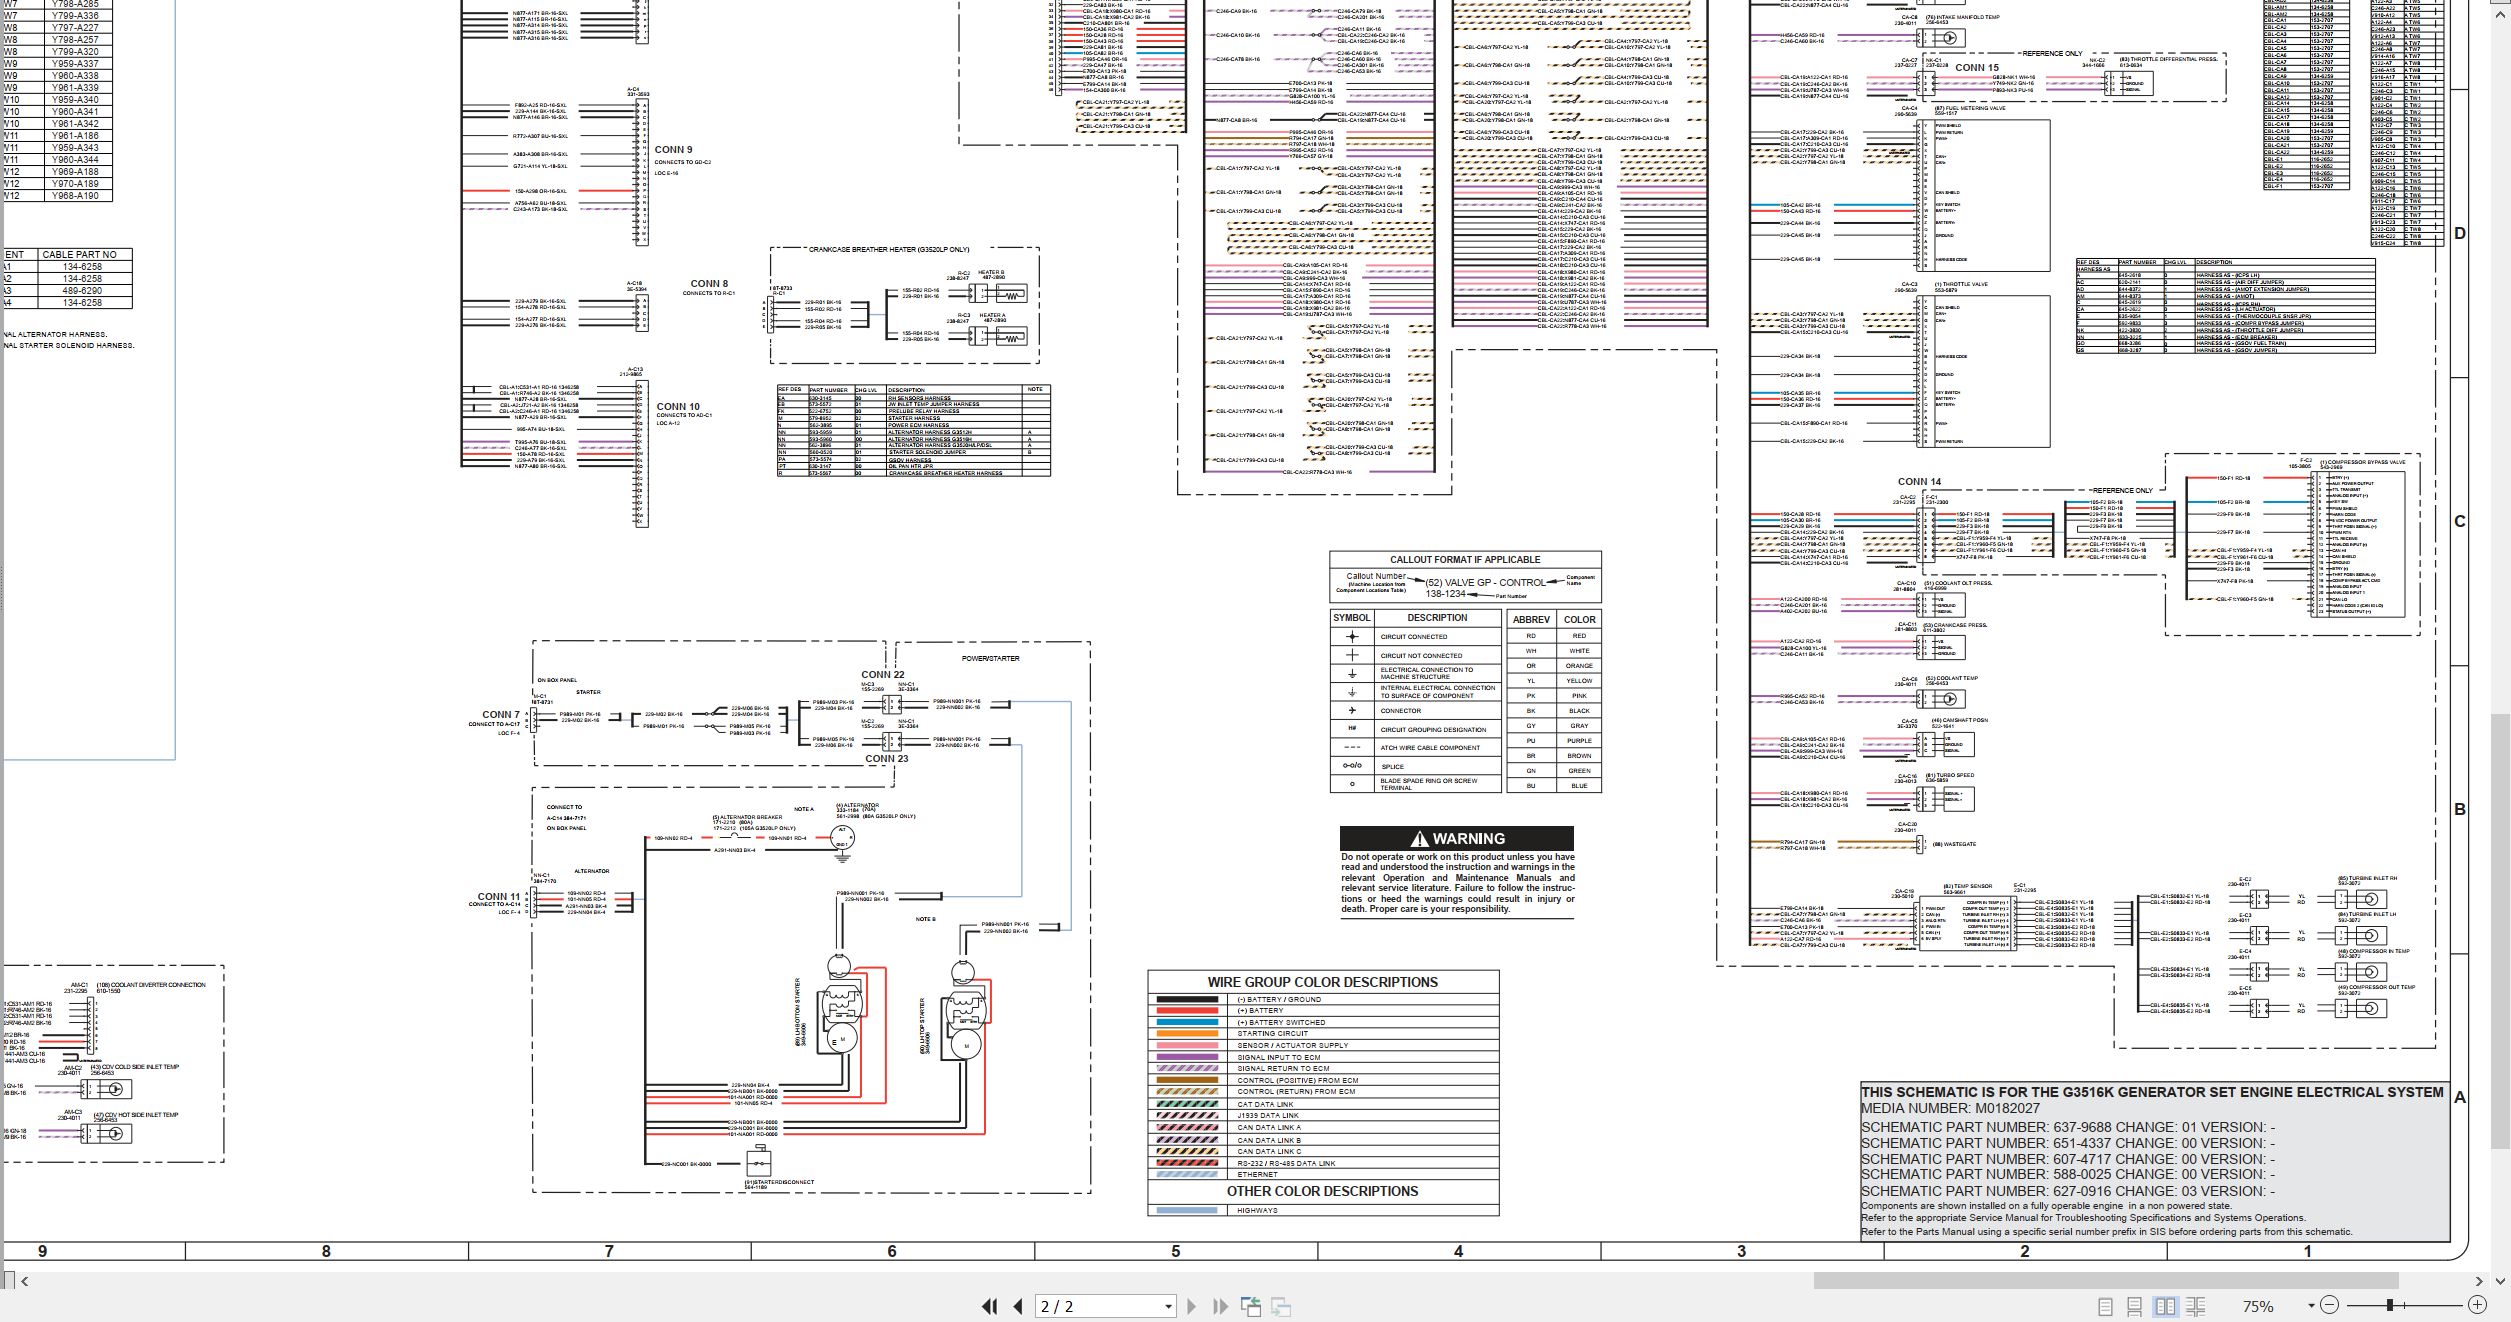
Task: Click the MEDIA NUMBER: M0182027 line
Action: [1950, 1108]
